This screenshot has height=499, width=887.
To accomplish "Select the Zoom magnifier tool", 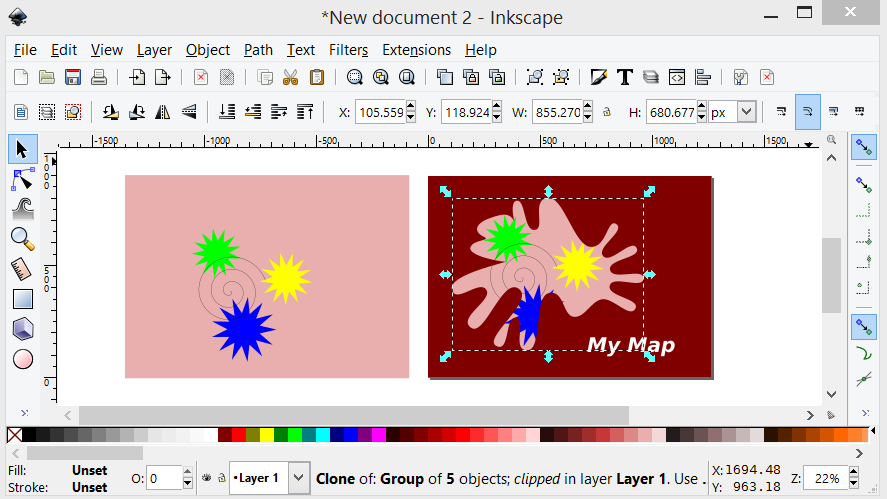I will tap(22, 238).
